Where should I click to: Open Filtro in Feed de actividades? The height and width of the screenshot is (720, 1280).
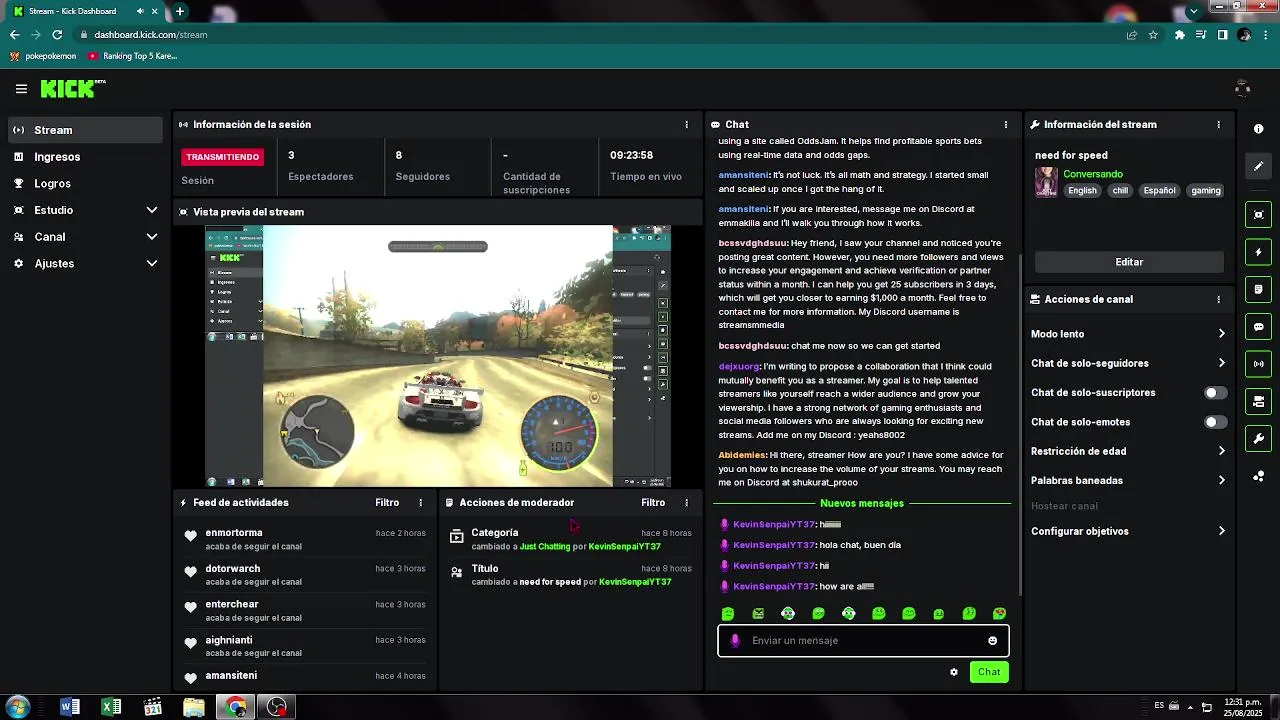coord(387,503)
